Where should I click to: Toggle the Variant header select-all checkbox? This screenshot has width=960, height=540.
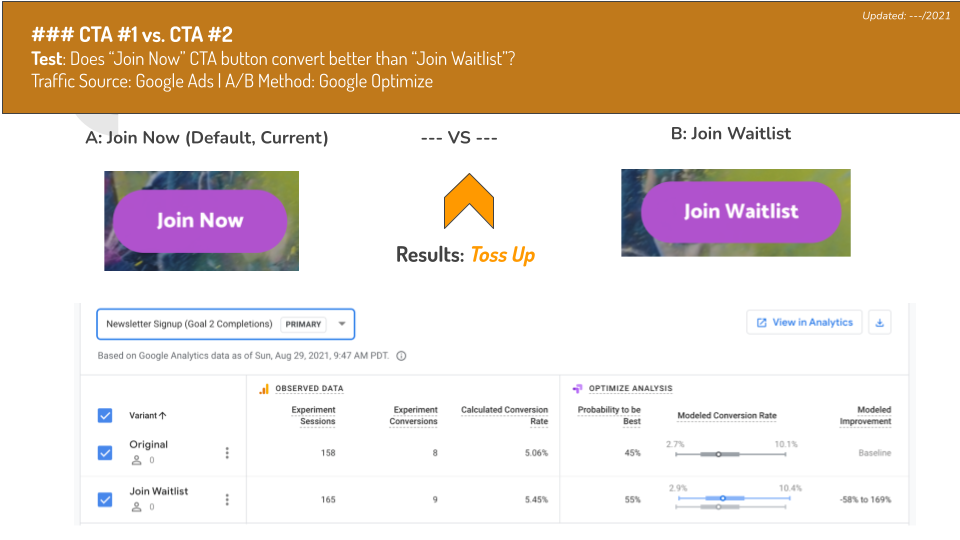tap(105, 416)
